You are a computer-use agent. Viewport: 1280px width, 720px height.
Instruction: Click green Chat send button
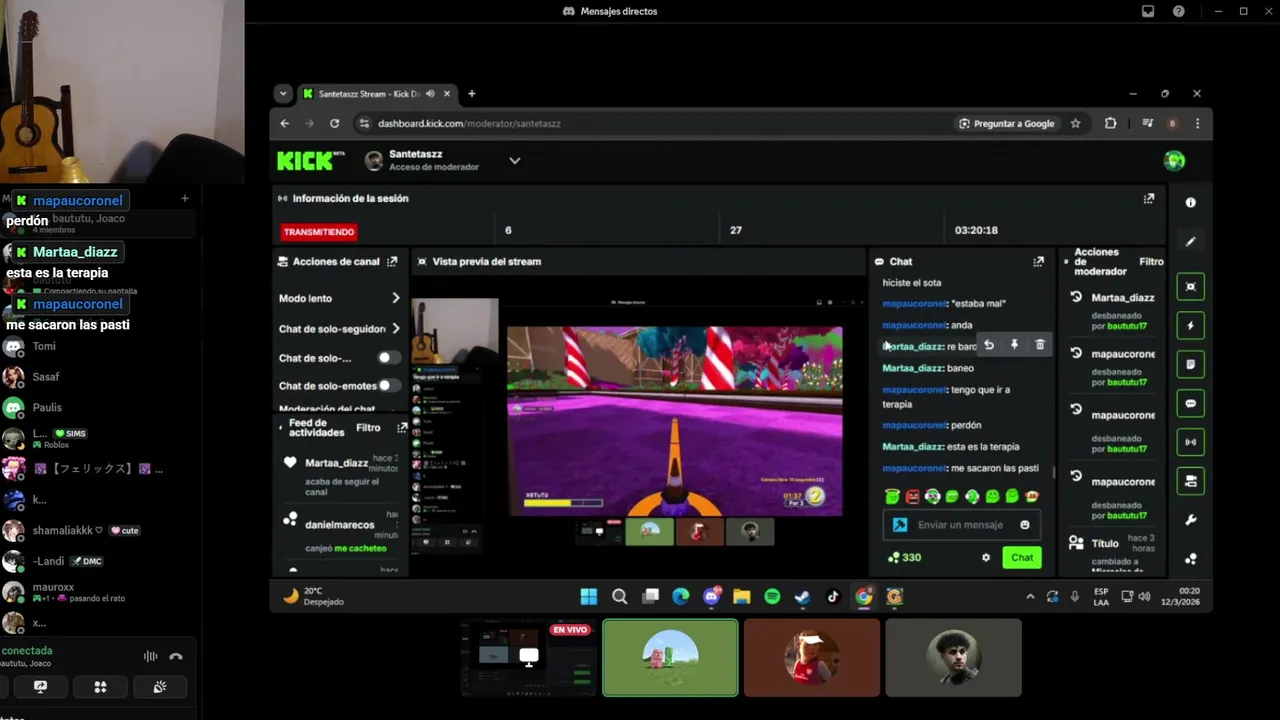click(1022, 558)
